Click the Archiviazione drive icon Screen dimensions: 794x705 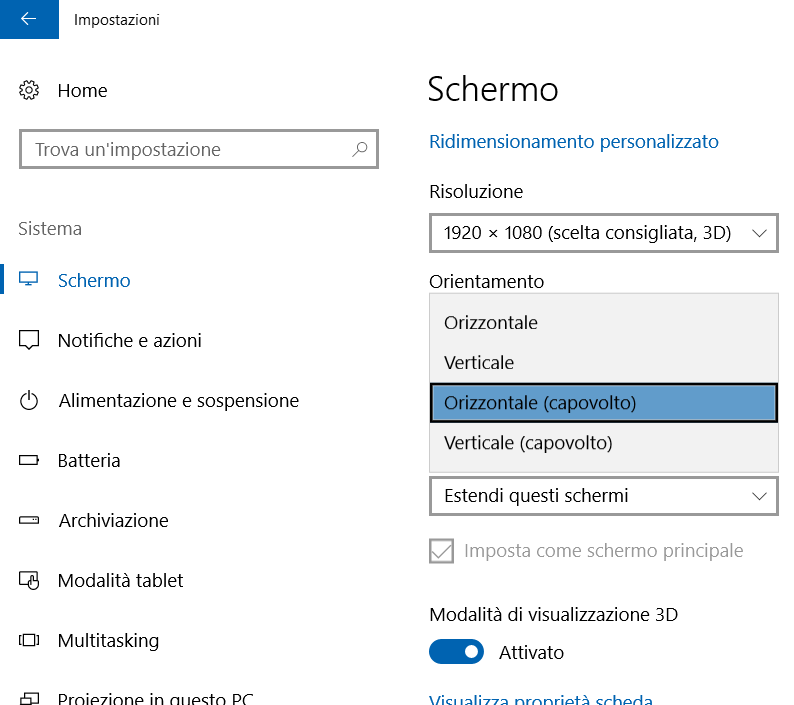(29, 521)
